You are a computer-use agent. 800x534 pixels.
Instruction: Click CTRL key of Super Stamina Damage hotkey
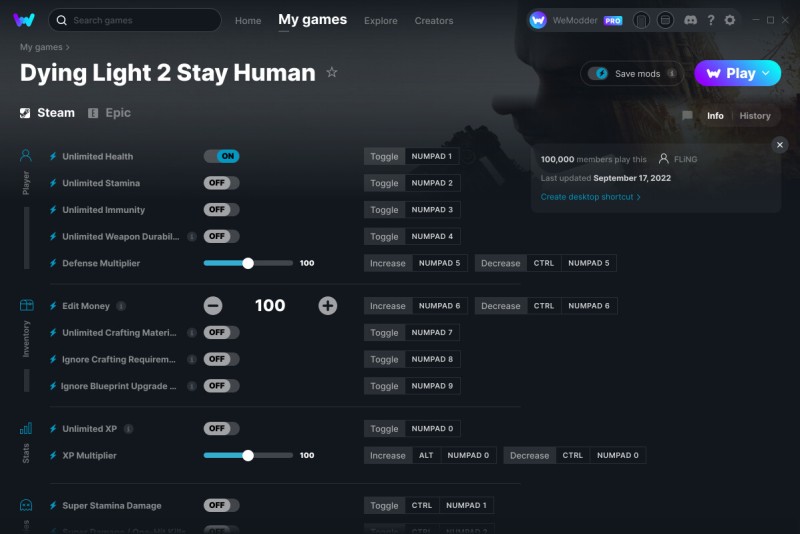pos(421,505)
